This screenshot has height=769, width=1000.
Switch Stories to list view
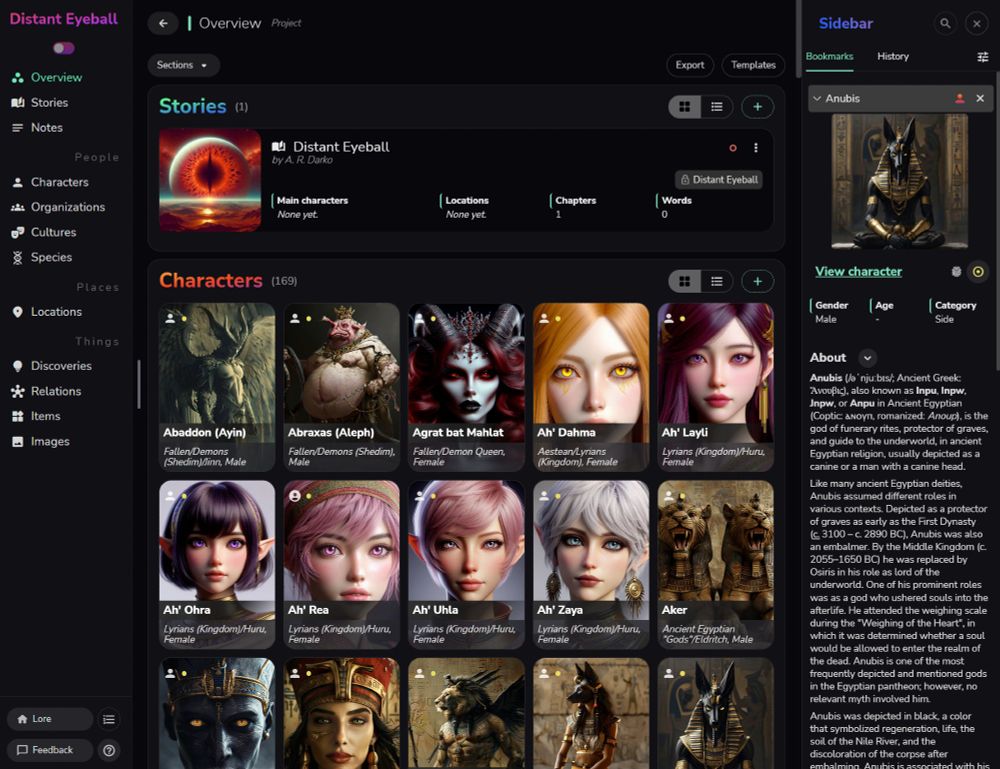coord(717,107)
